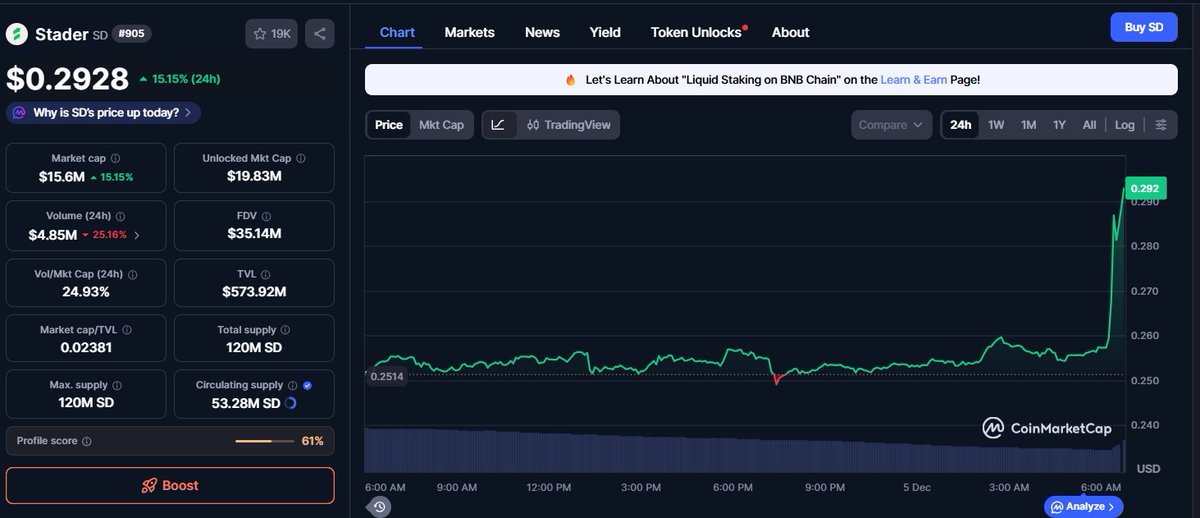This screenshot has width=1200, height=518.
Task: Click the verified badge beside Circulating supply
Action: 307,385
